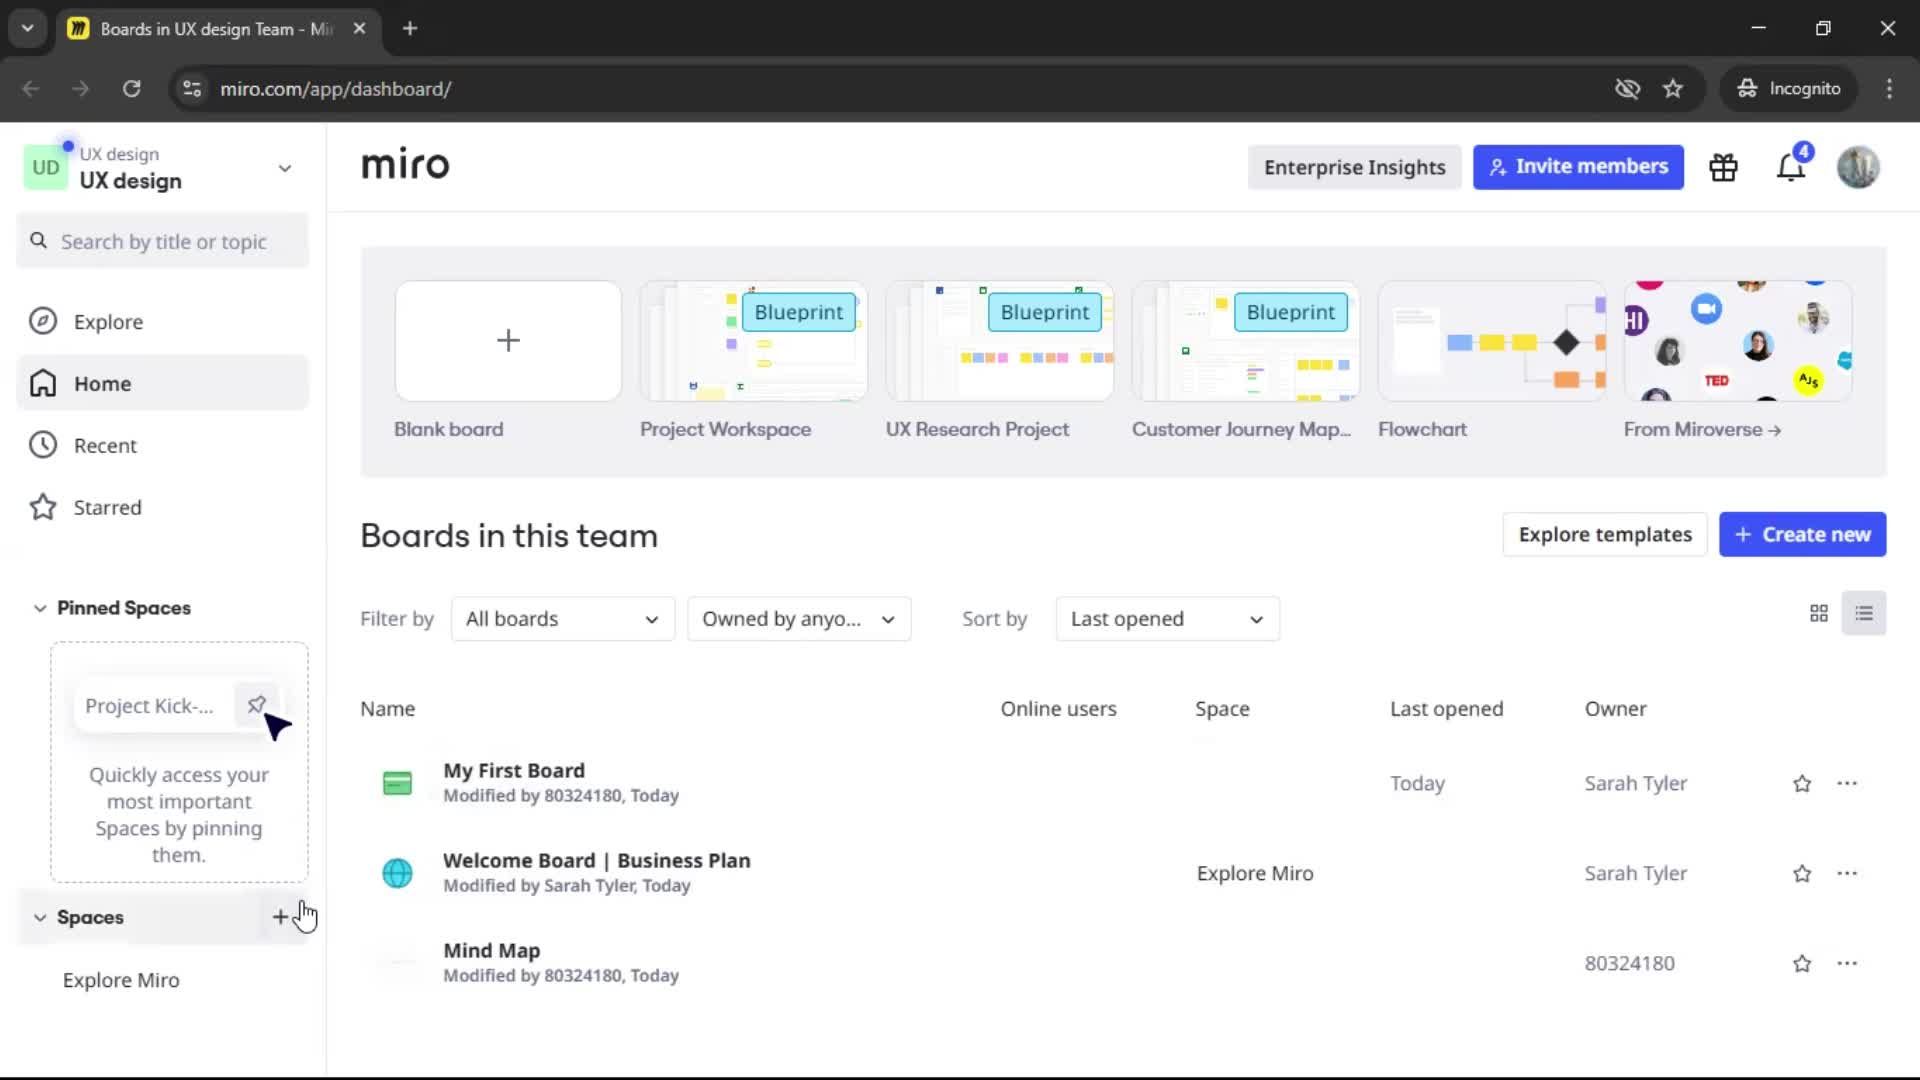Close the Boards in UX design tab

(359, 29)
